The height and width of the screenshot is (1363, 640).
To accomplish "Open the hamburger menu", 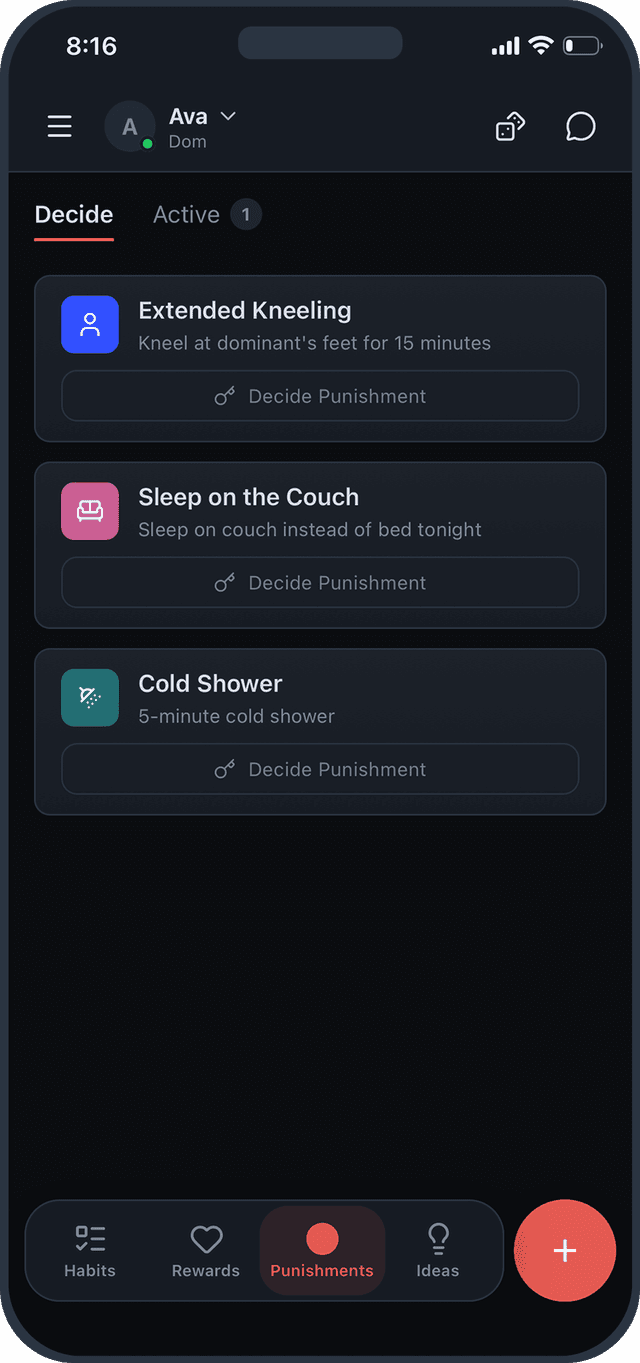I will tap(59, 126).
